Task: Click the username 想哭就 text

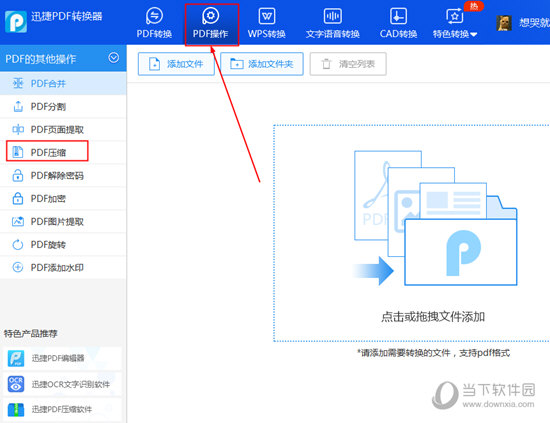Action: [534, 23]
